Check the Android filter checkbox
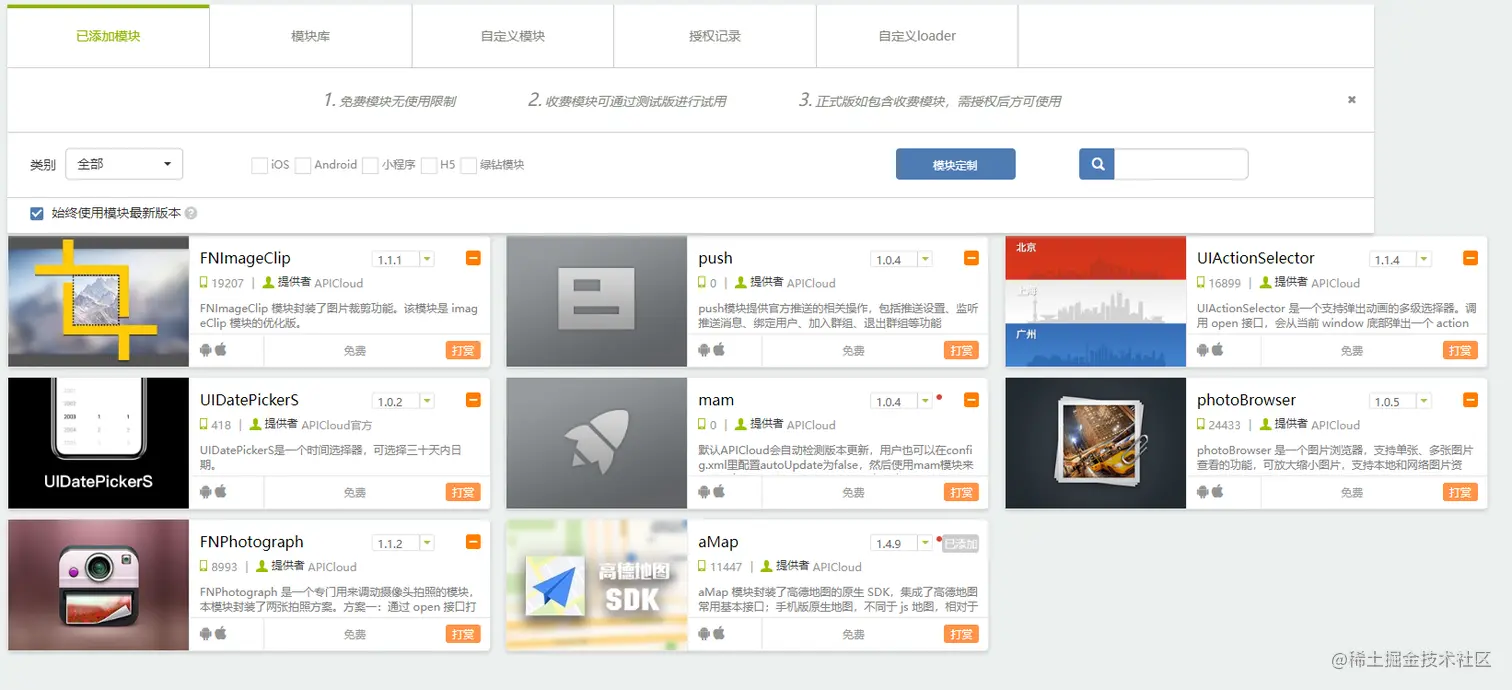Screen dimensions: 1512x690 click(x=302, y=165)
